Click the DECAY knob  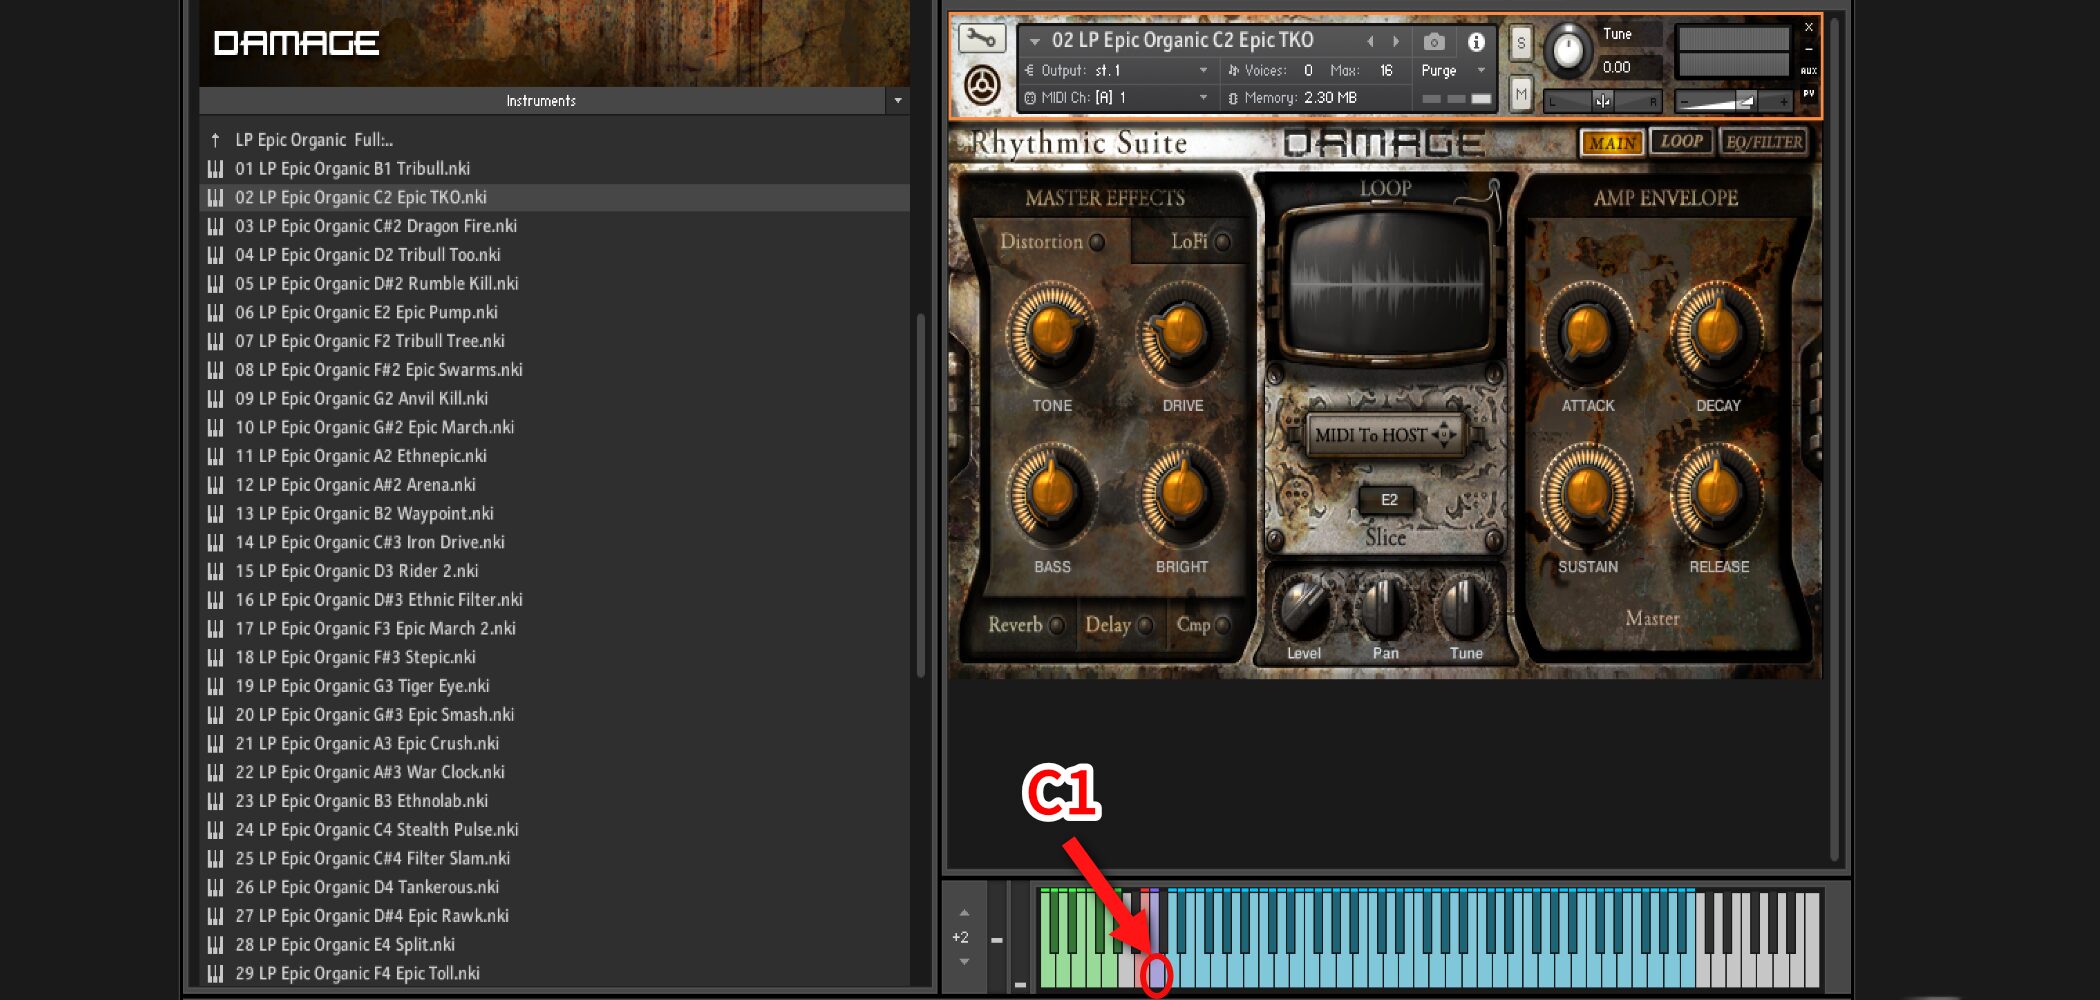point(1718,333)
